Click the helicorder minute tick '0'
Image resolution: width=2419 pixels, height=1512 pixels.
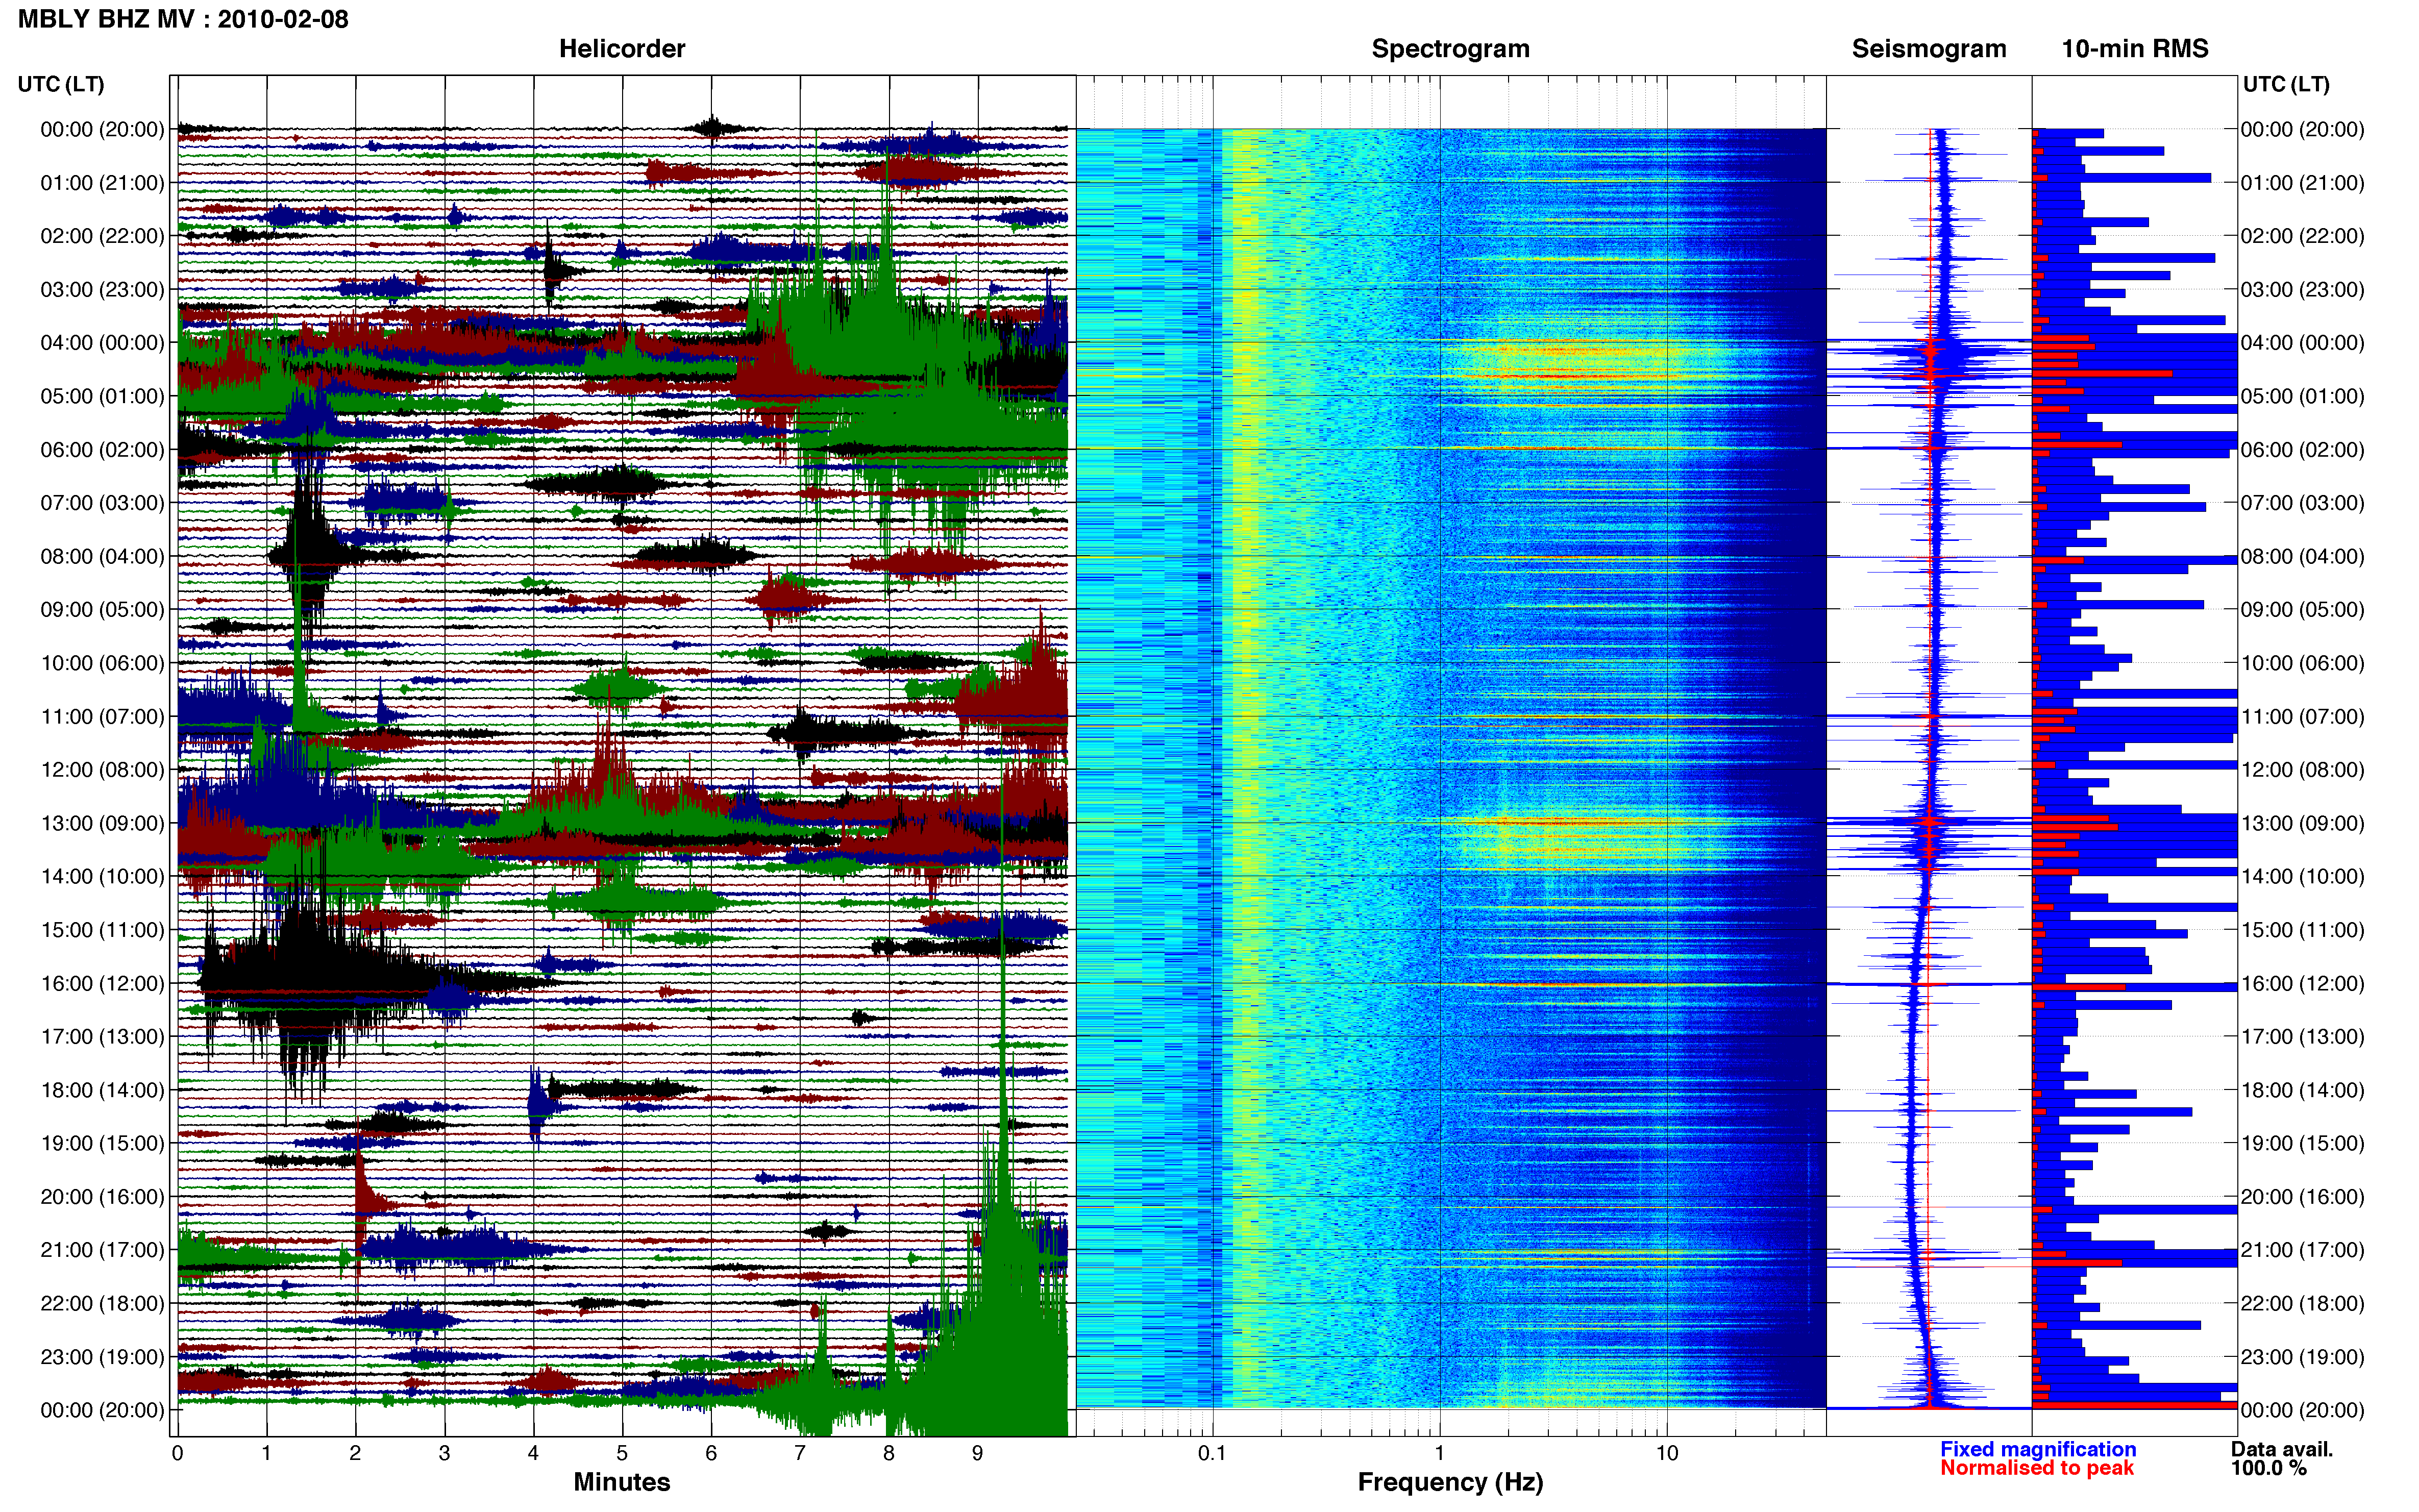tap(178, 1454)
